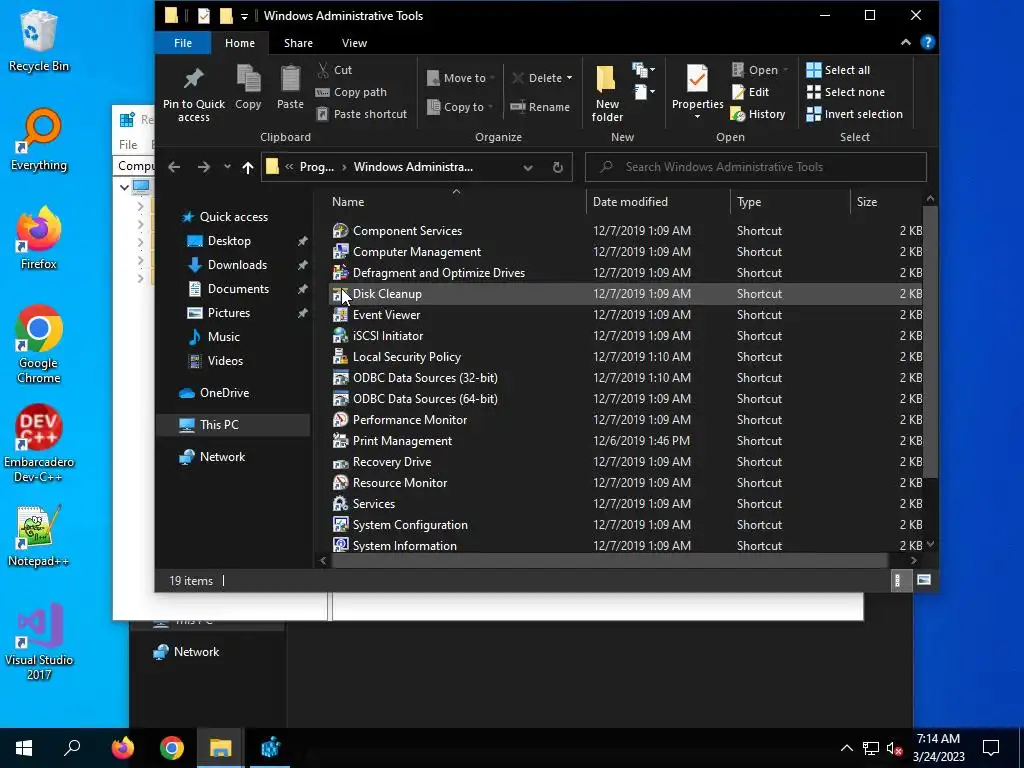1024x768 pixels.
Task: Click the blue Help question icon
Action: [x=927, y=42]
